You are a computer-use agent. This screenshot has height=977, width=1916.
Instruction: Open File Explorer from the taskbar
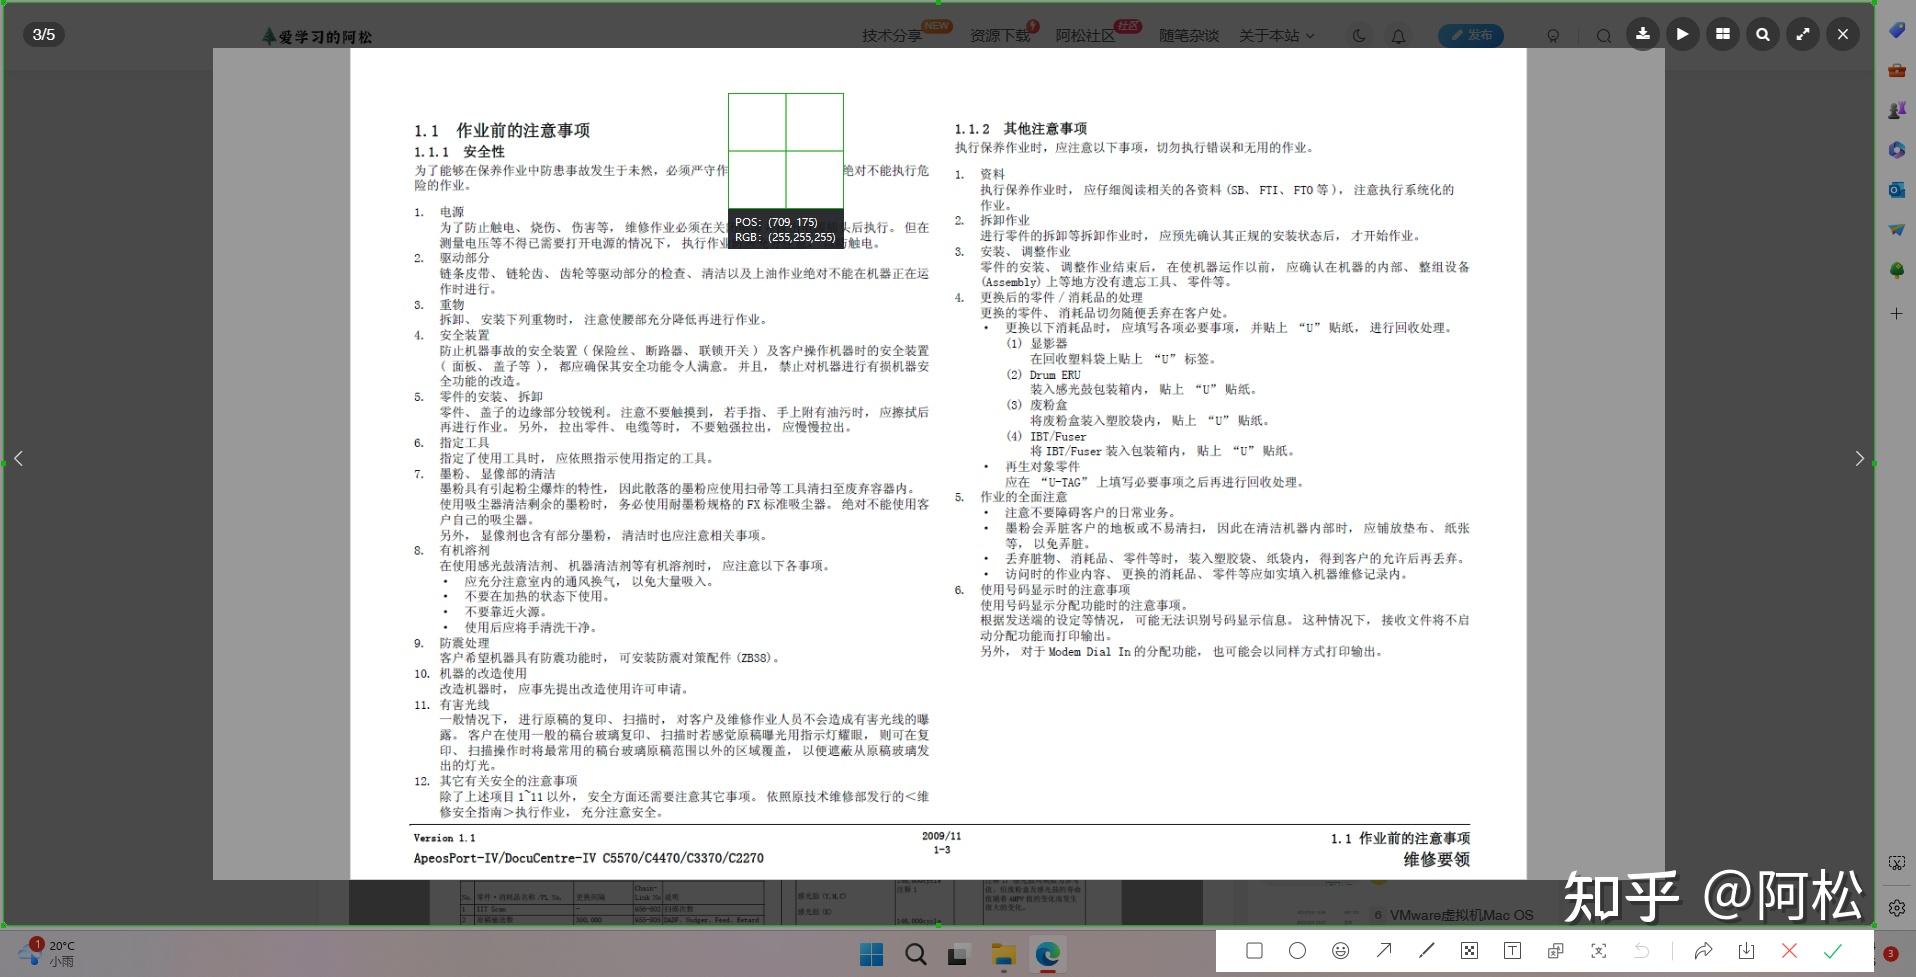[1003, 955]
